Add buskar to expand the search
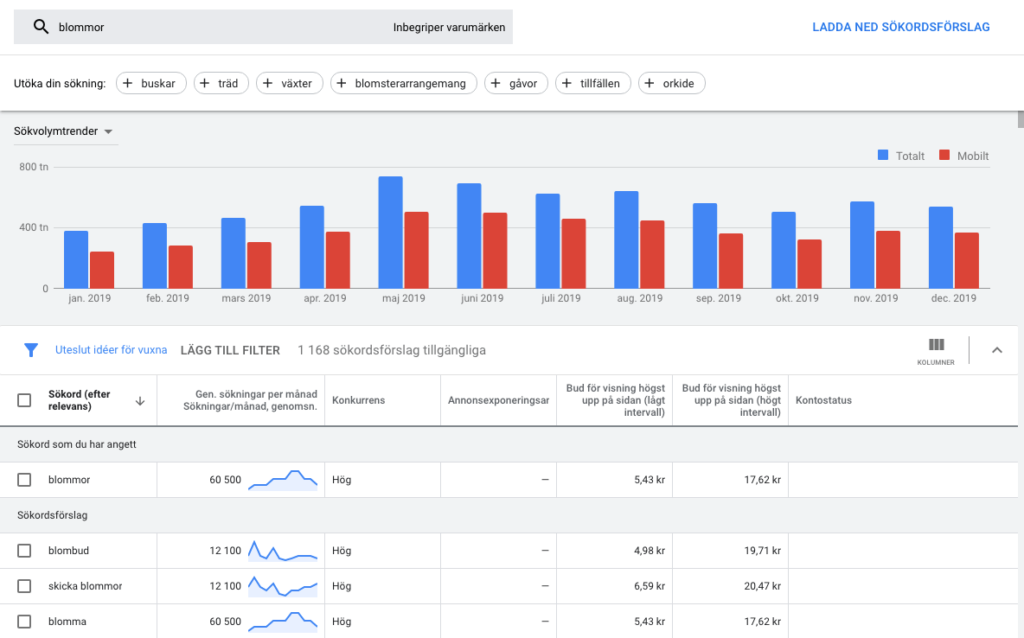Viewport: 1024px width, 638px height. (x=151, y=83)
